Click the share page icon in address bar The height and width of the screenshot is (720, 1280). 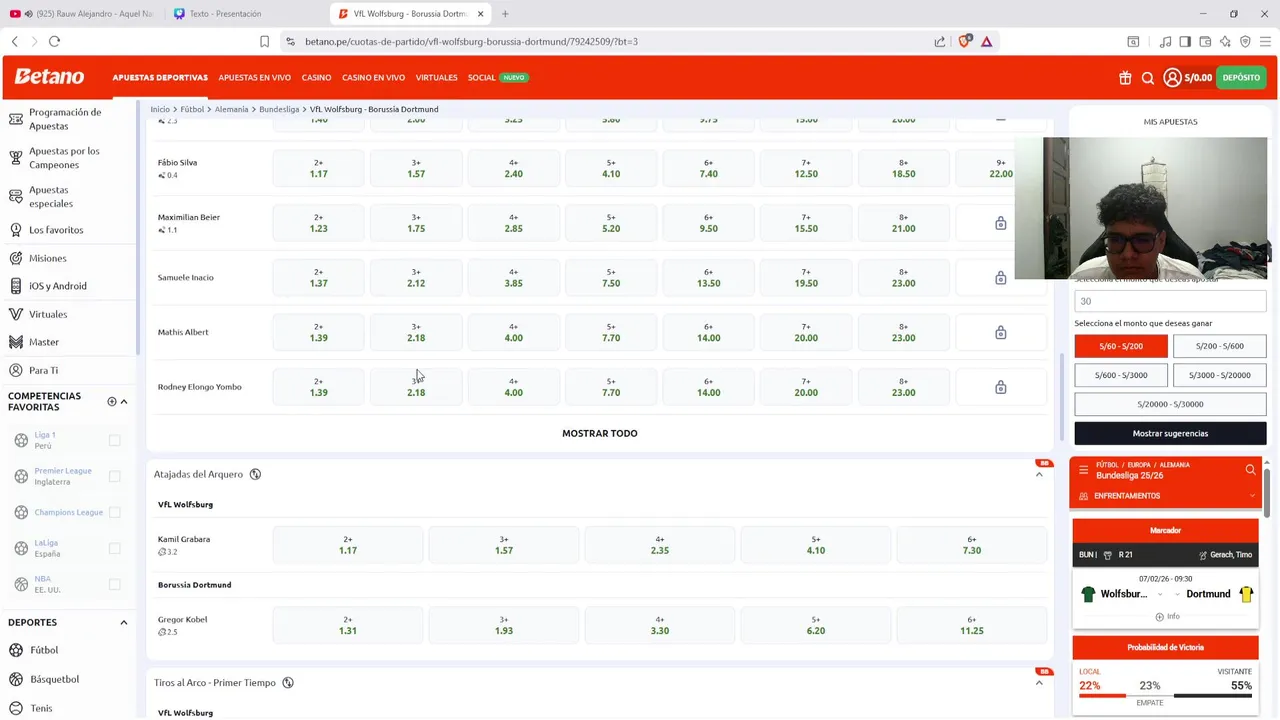point(940,41)
